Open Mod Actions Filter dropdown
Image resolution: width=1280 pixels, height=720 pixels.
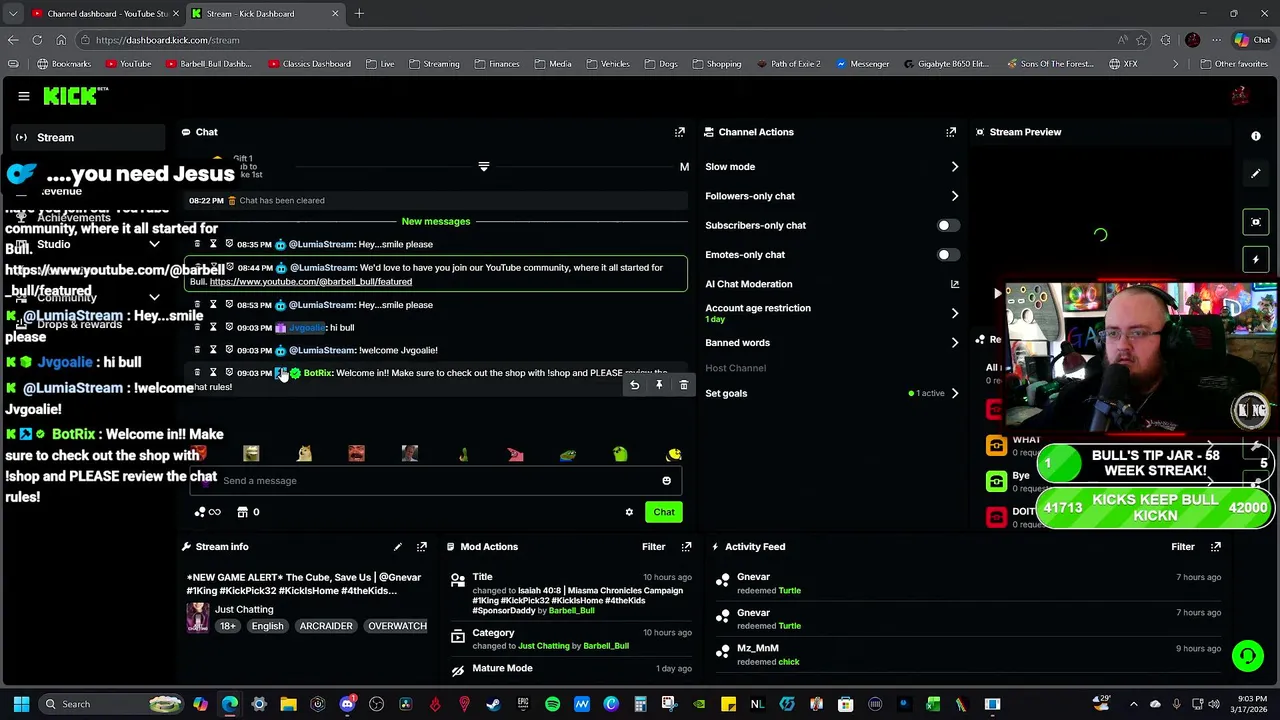point(653,547)
